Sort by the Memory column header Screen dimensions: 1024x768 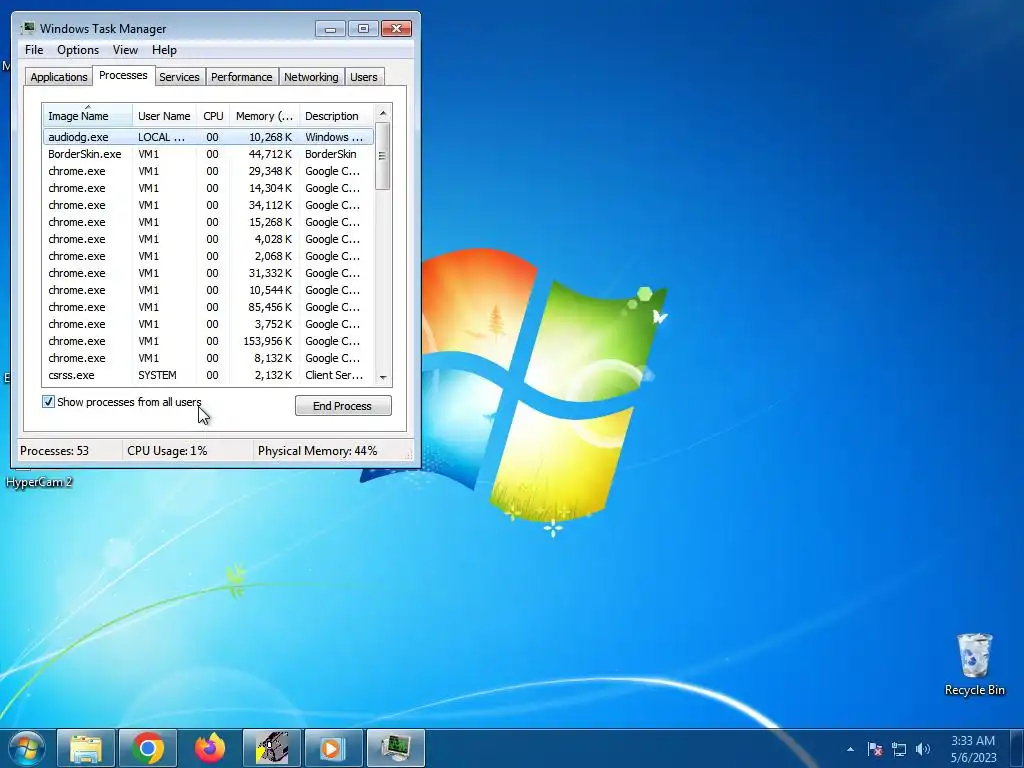[264, 116]
